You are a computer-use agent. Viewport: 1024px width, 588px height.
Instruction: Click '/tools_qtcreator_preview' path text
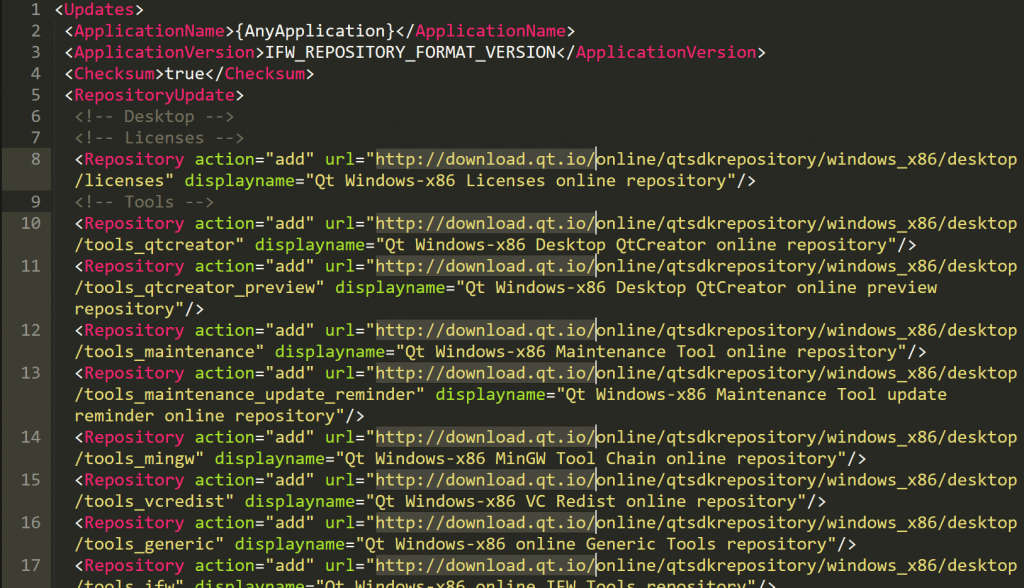(x=195, y=287)
